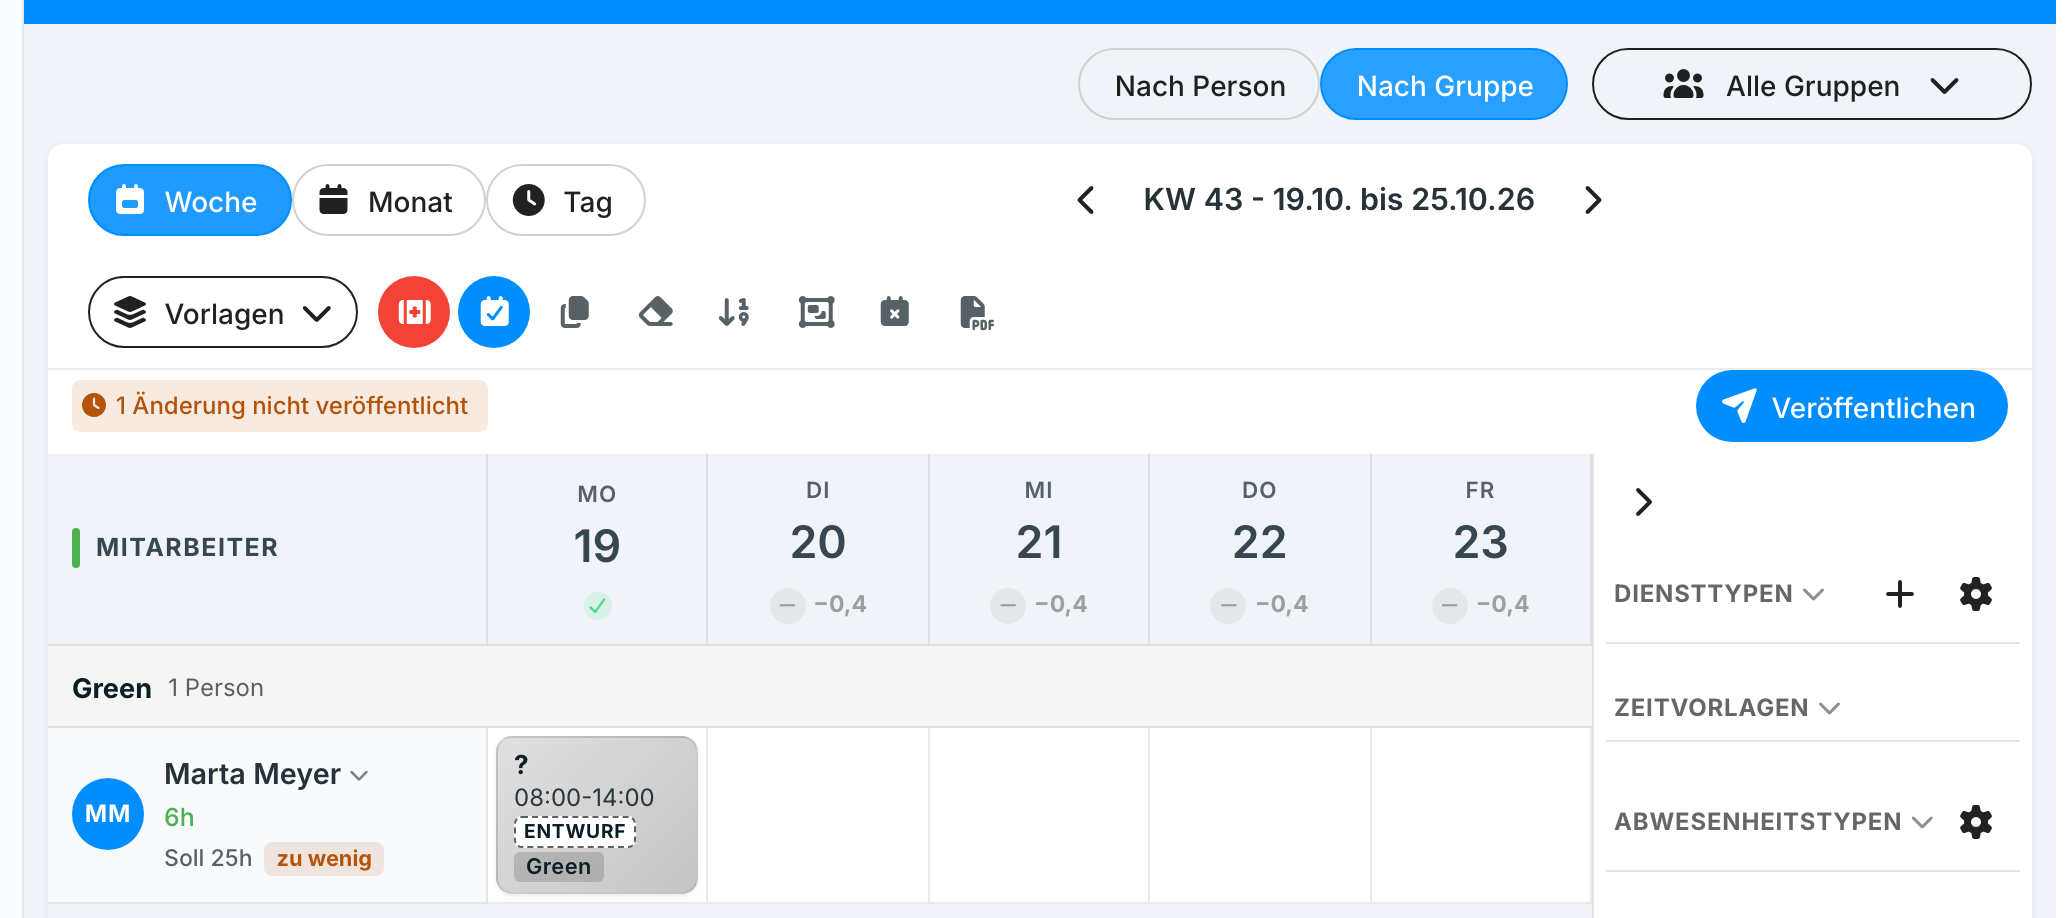Viewport: 2072px width, 918px height.
Task: Click the ENTWURF label on shift
Action: coord(575,832)
